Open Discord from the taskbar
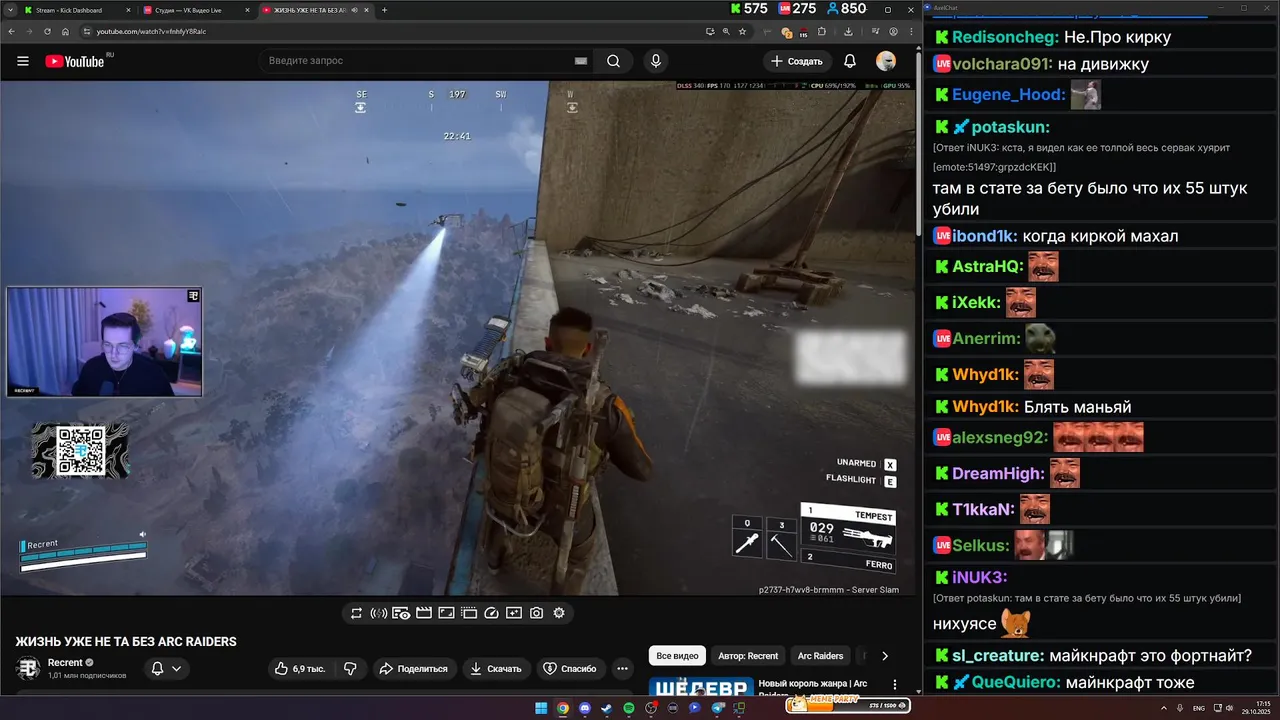The height and width of the screenshot is (720, 1280). (585, 708)
